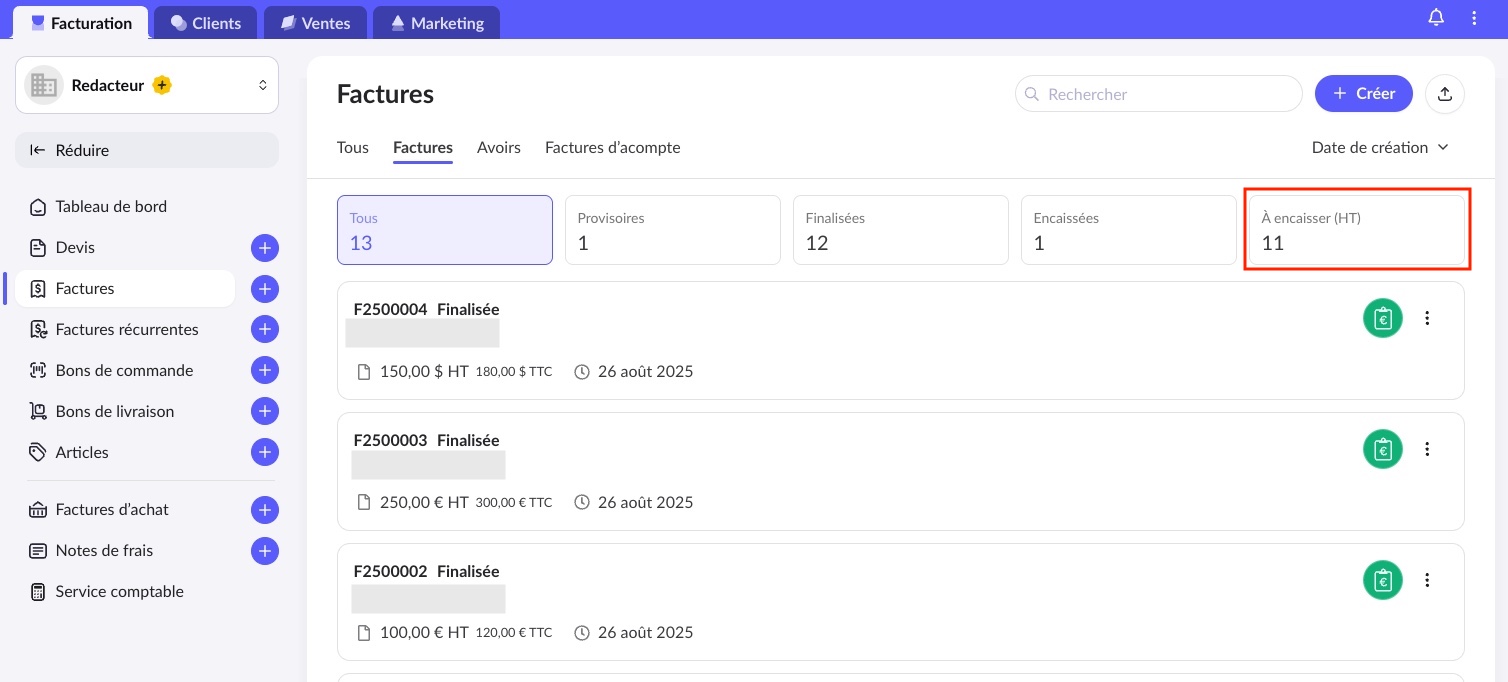Viewport: 1508px width, 682px height.
Task: Open the notifications bell
Action: (x=1436, y=18)
